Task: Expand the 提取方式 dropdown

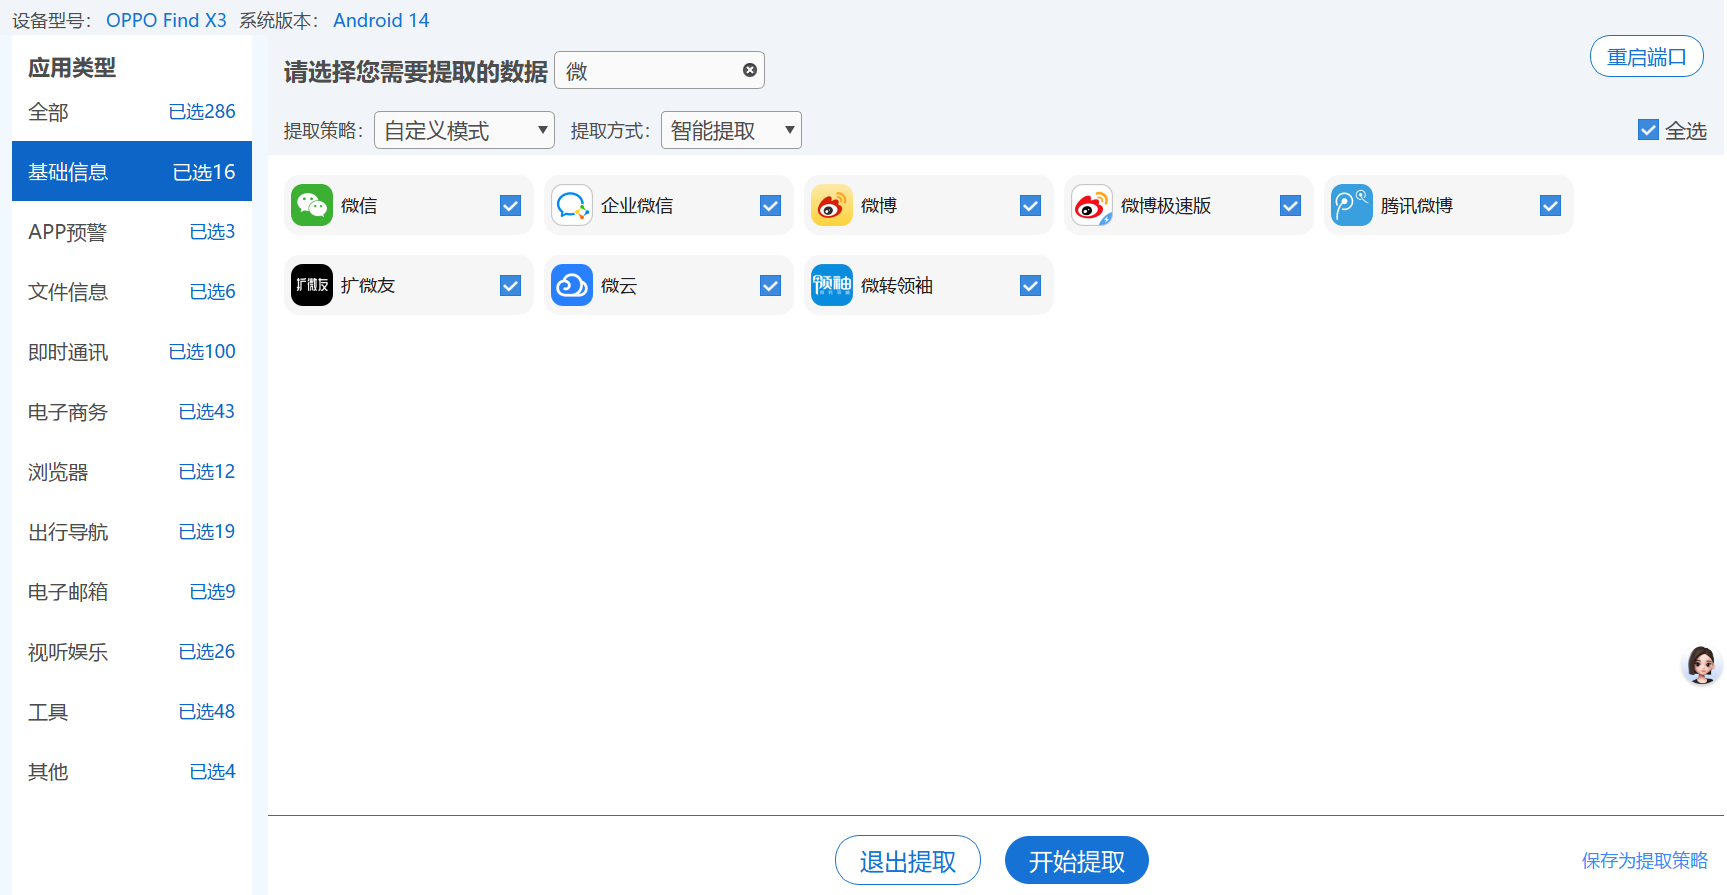Action: pyautogui.click(x=731, y=130)
